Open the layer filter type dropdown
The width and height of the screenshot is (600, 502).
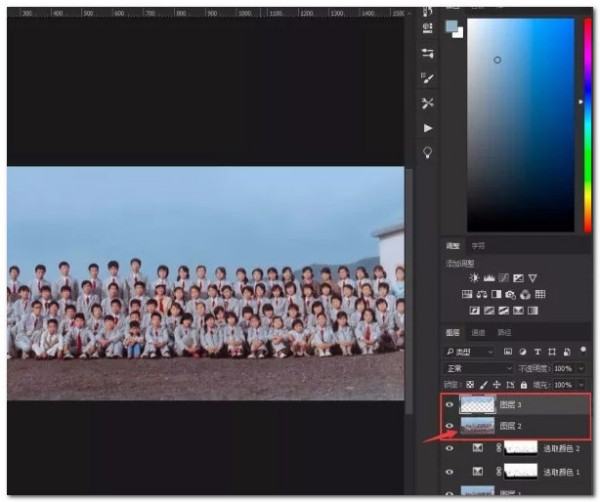click(469, 352)
